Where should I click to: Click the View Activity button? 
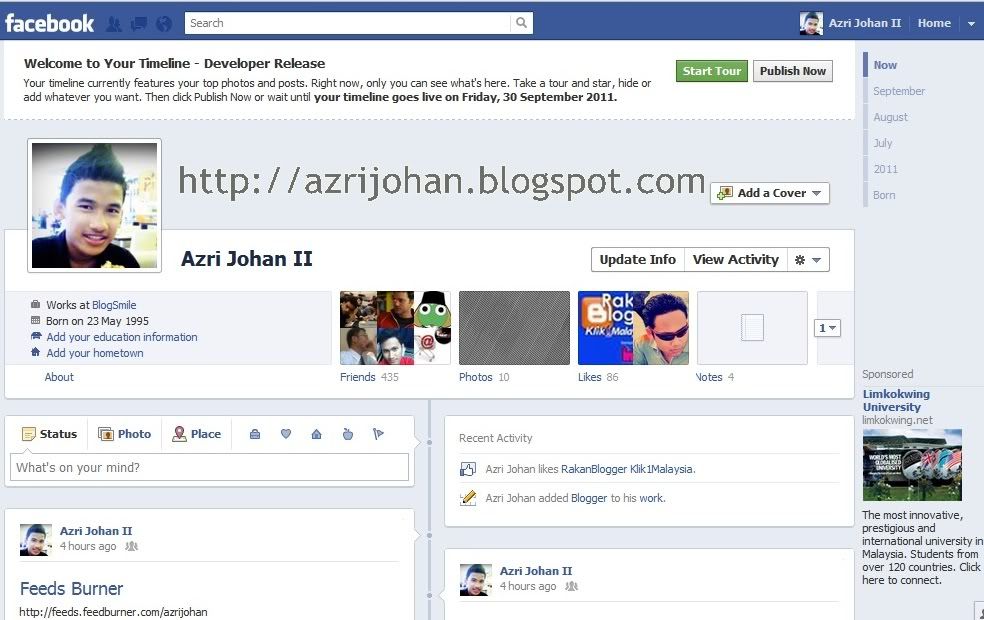point(735,260)
